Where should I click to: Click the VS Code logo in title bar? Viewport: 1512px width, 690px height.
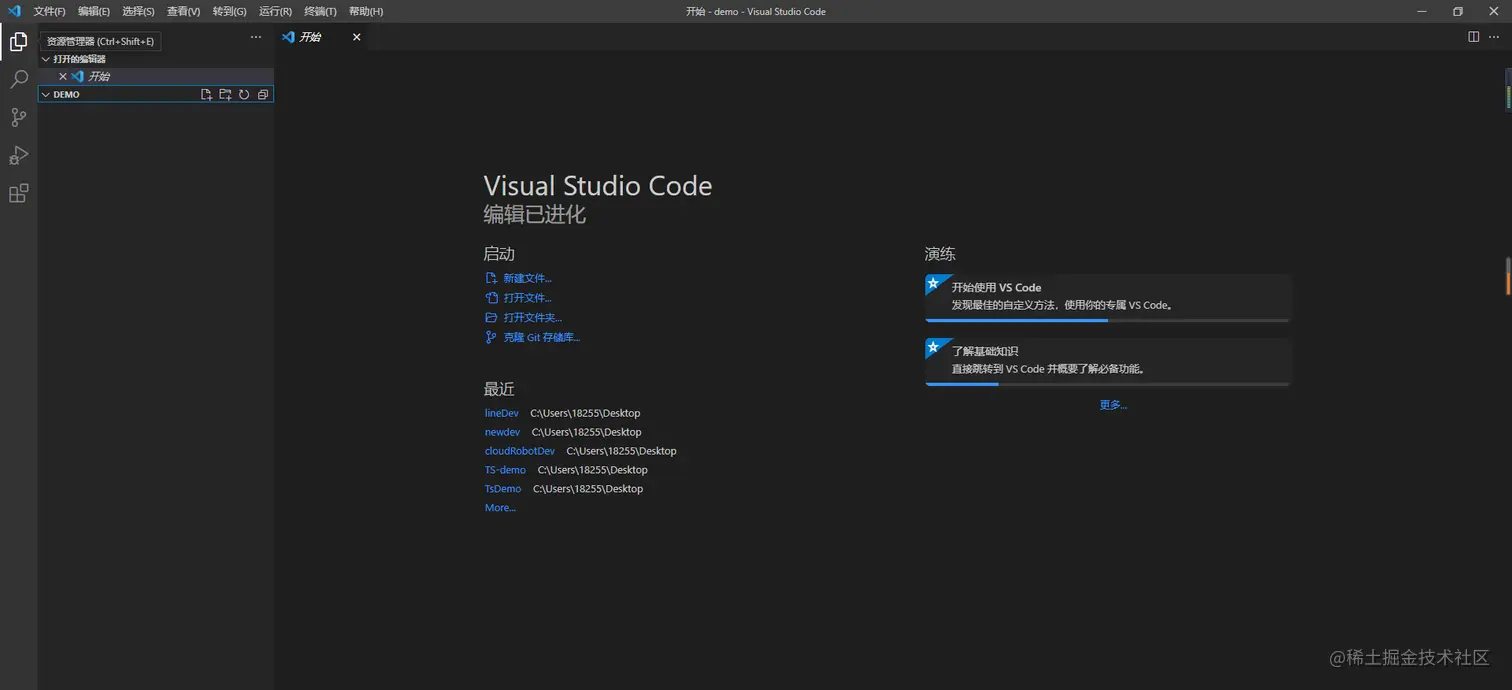[14, 11]
